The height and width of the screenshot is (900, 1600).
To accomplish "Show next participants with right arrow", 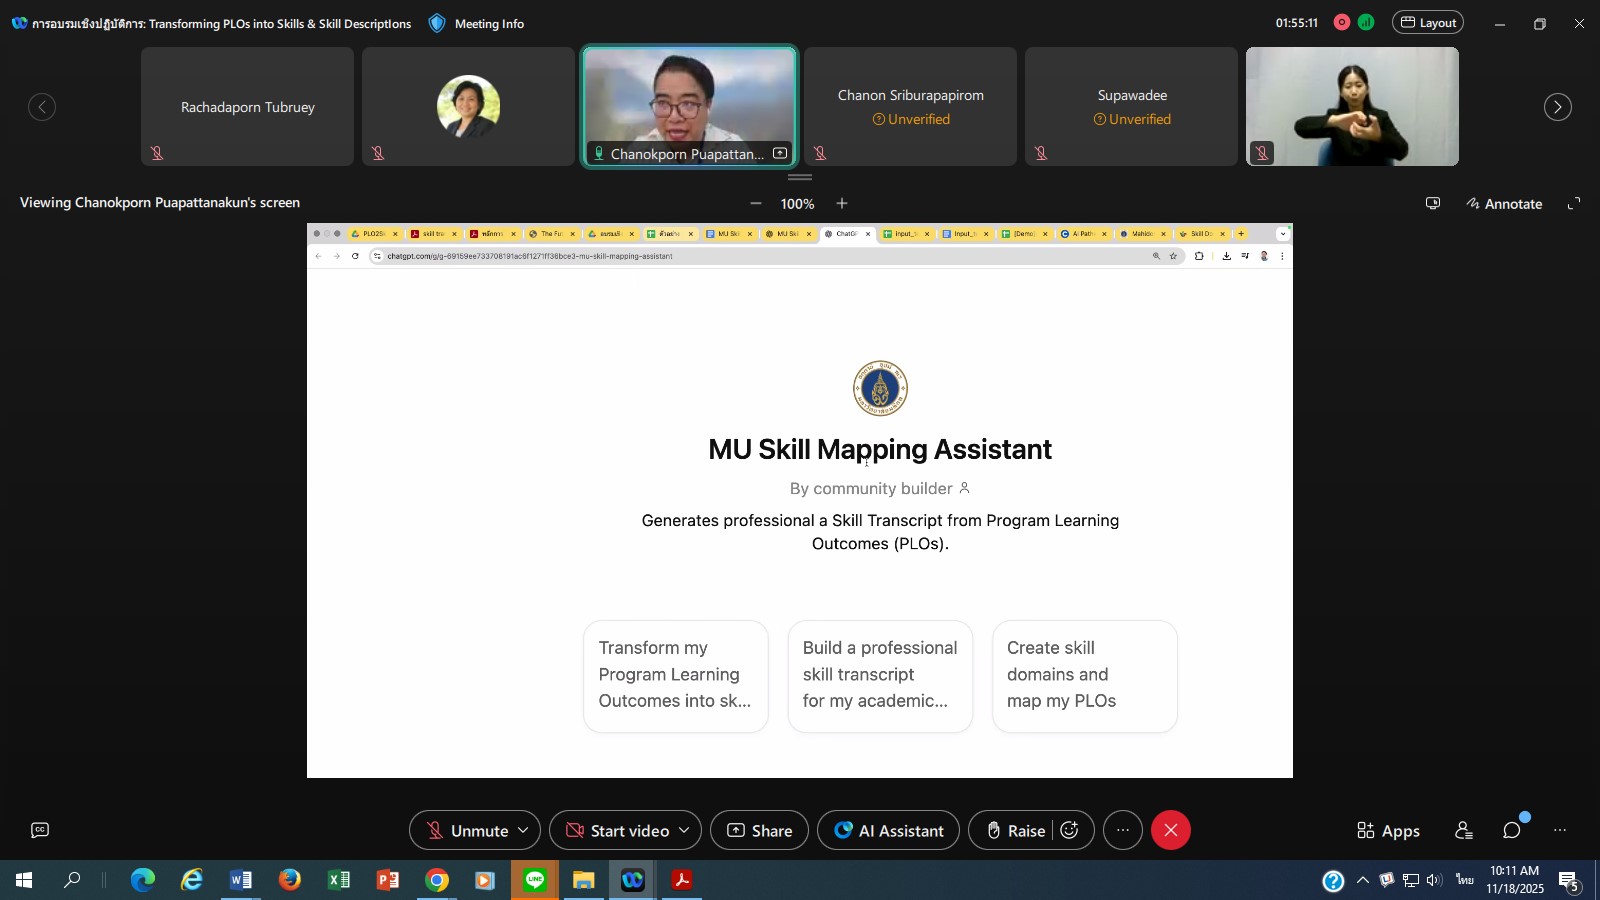I will click(x=1557, y=107).
